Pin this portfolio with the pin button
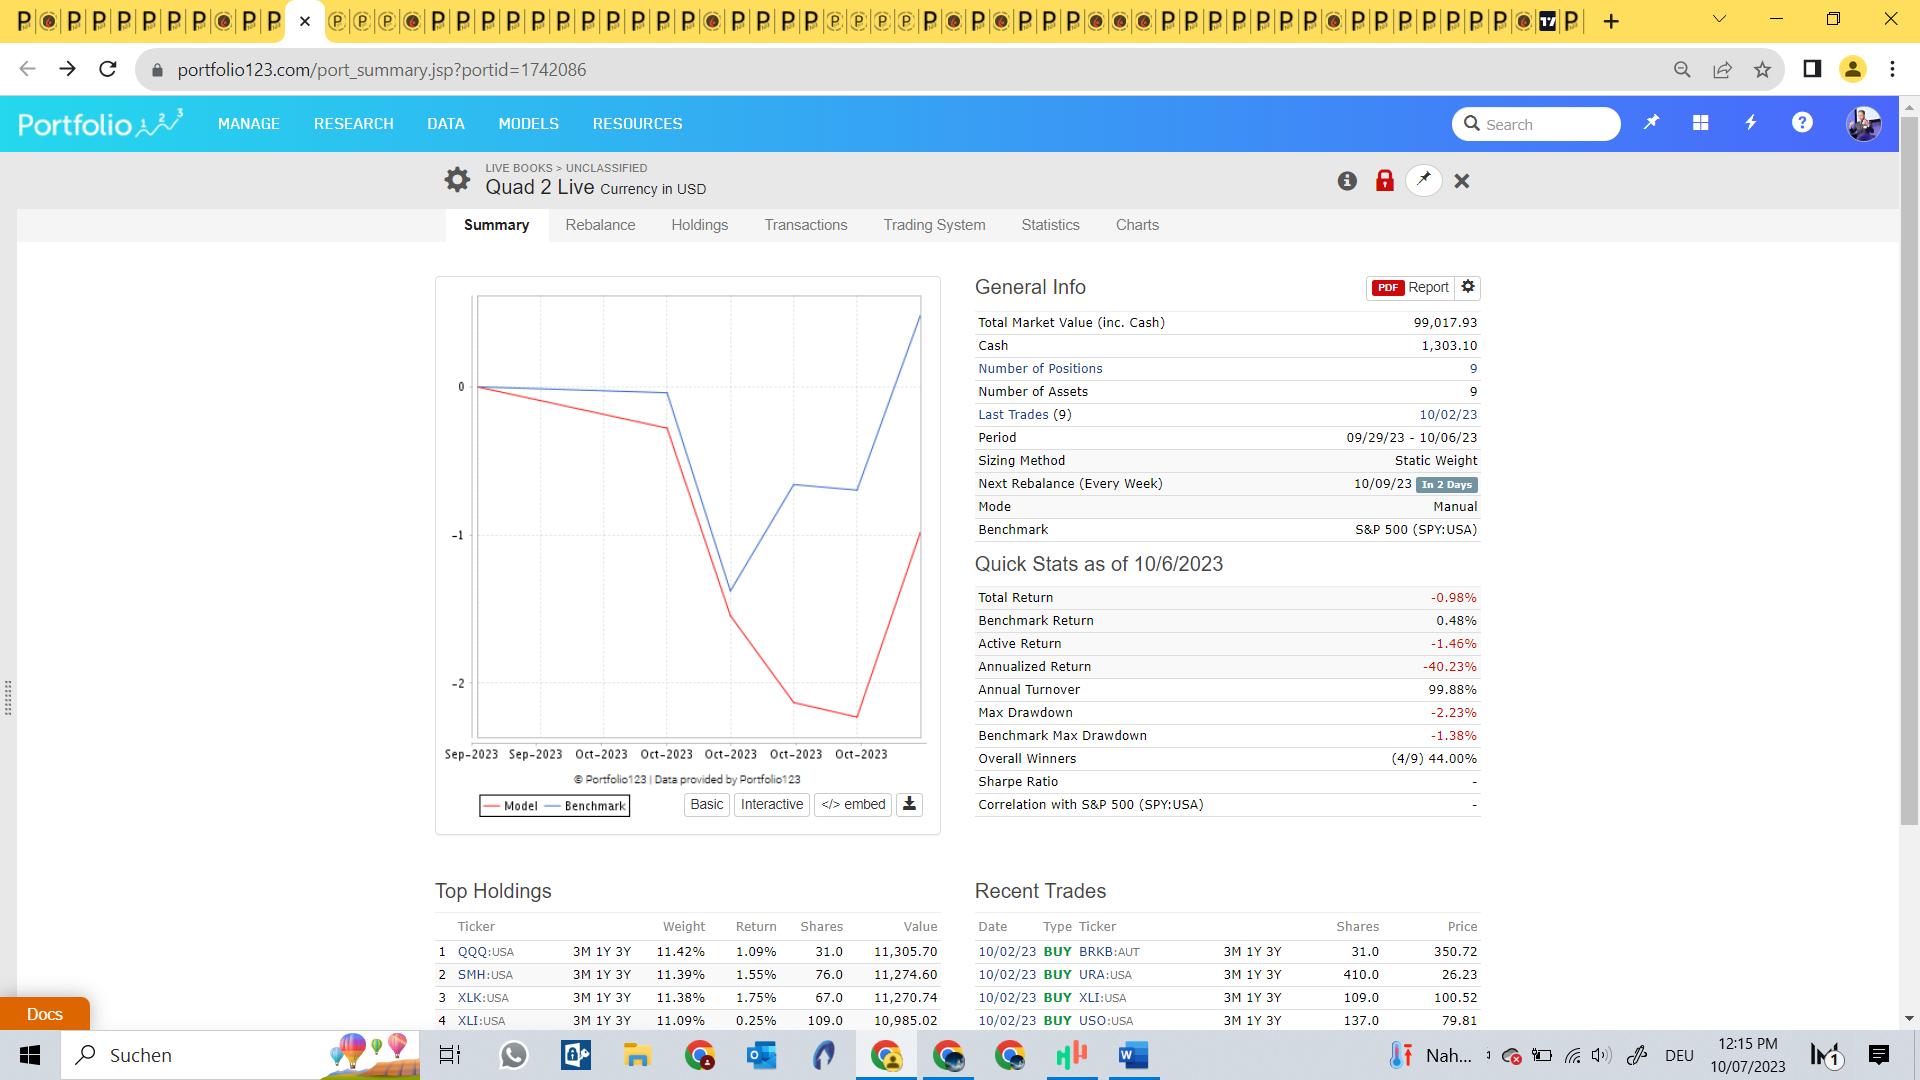 click(x=1423, y=181)
